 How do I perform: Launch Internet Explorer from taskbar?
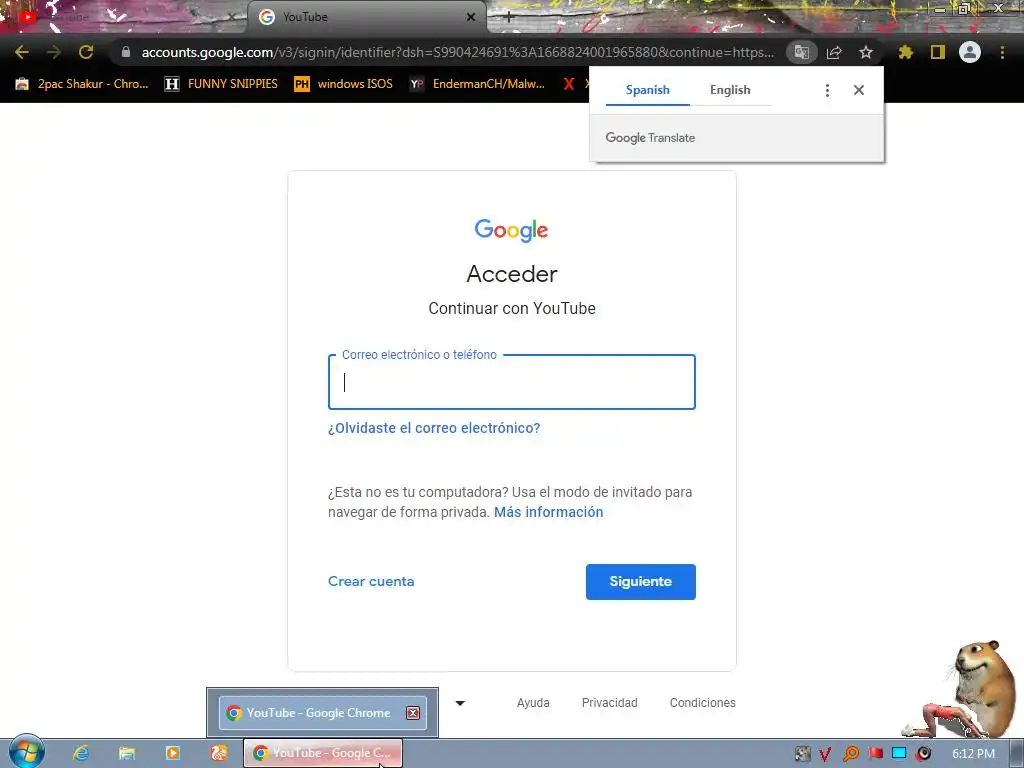click(x=81, y=753)
